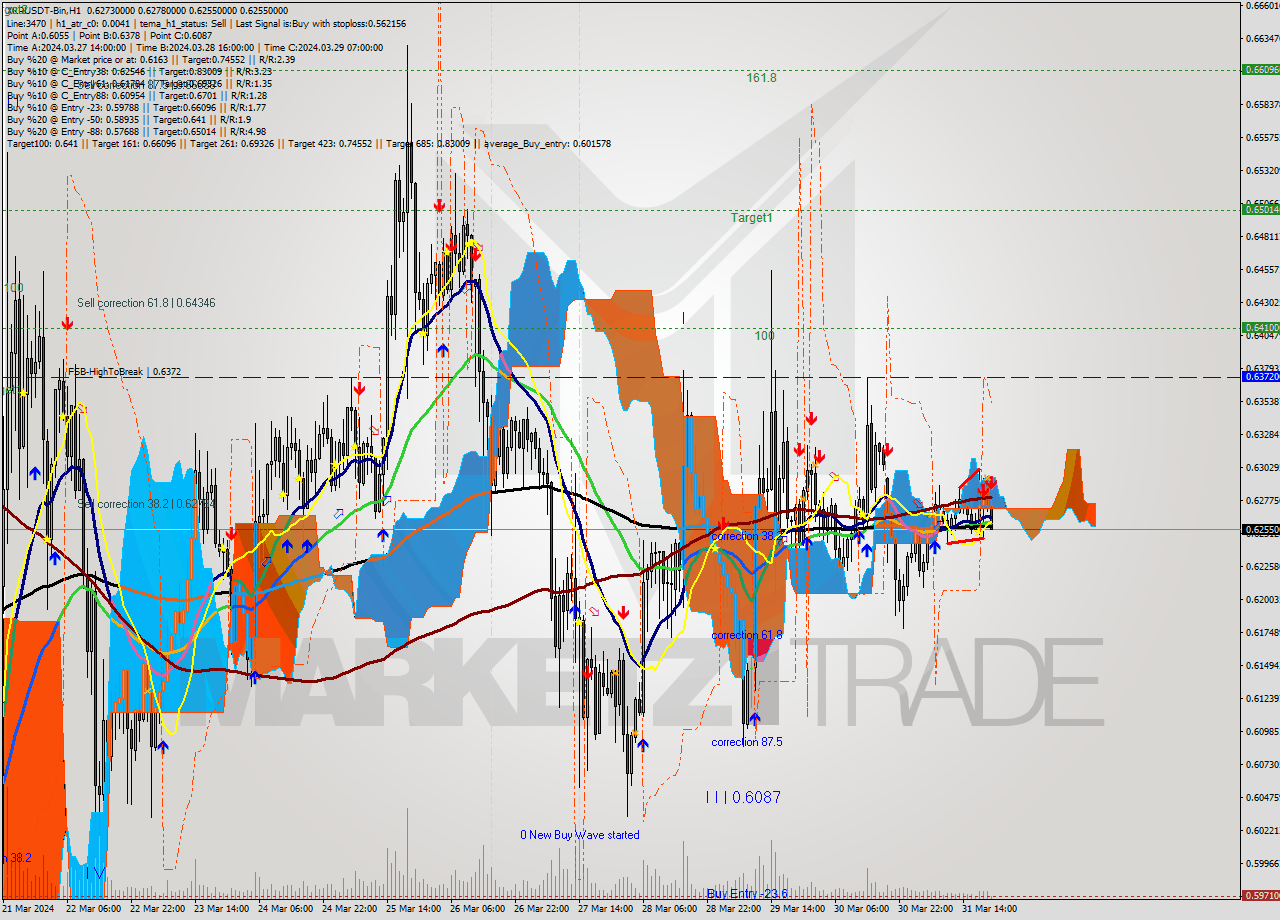Click the green Target1 label

tap(751, 217)
